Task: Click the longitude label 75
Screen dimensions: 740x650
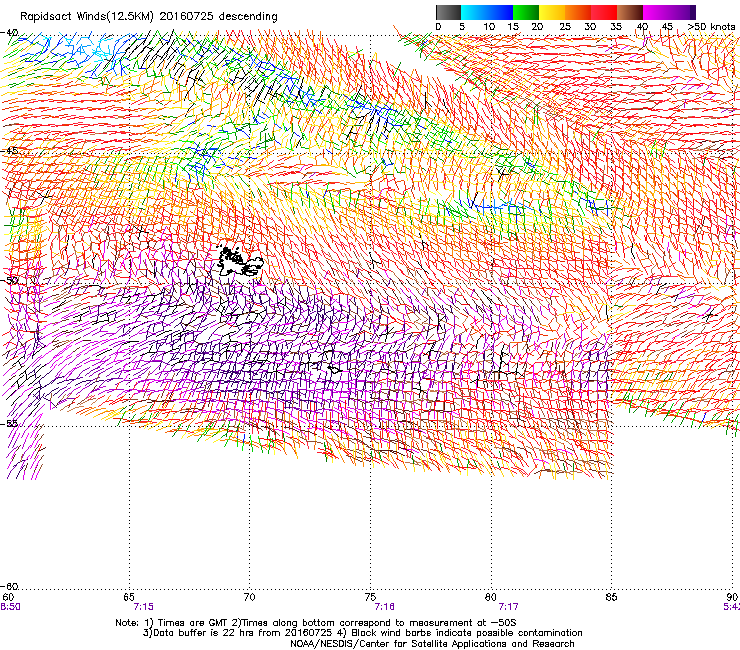Action: click(370, 597)
